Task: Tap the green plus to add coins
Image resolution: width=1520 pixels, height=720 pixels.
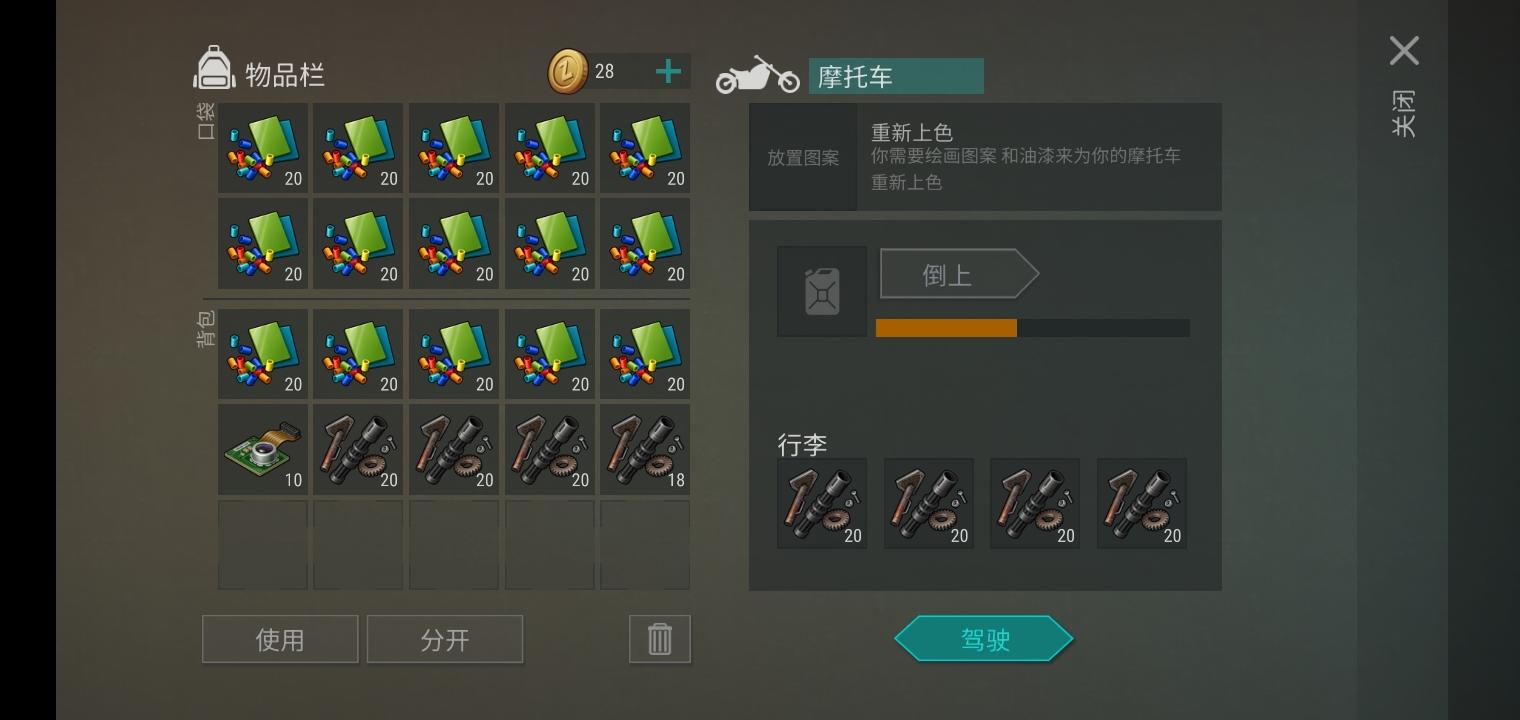Action: [x=668, y=71]
